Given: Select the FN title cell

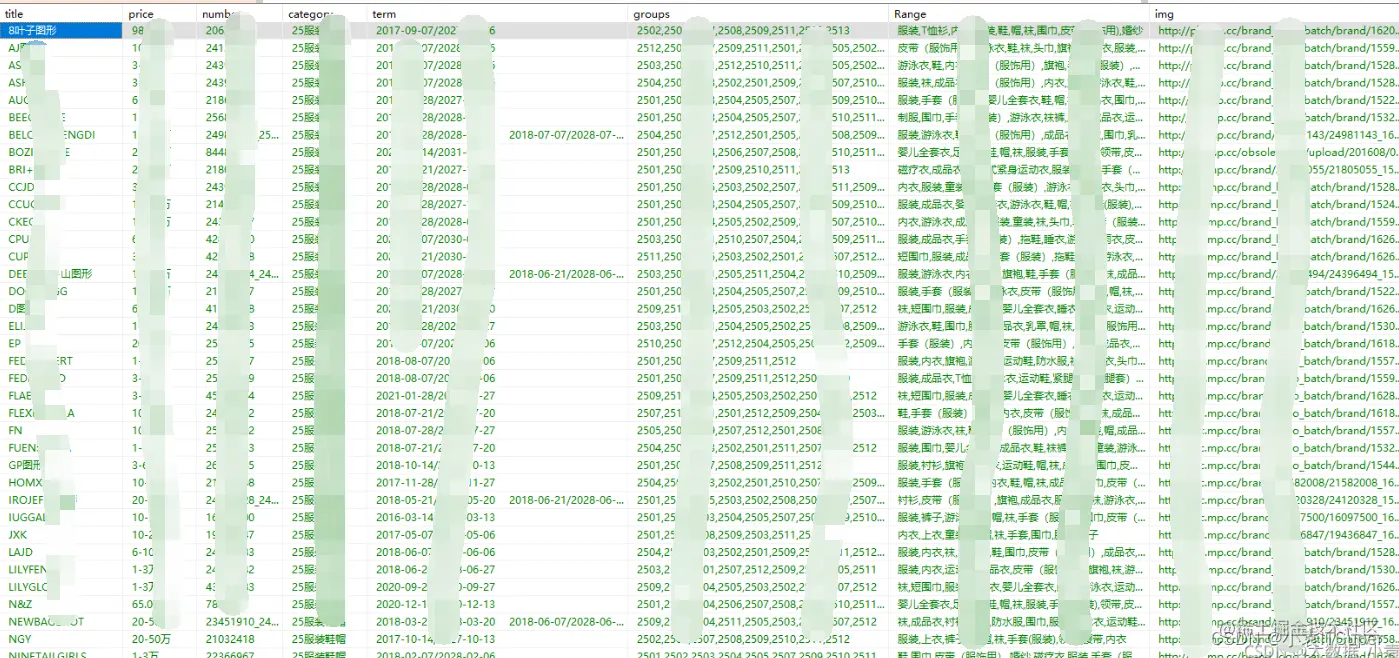Looking at the screenshot, I should click(x=63, y=430).
